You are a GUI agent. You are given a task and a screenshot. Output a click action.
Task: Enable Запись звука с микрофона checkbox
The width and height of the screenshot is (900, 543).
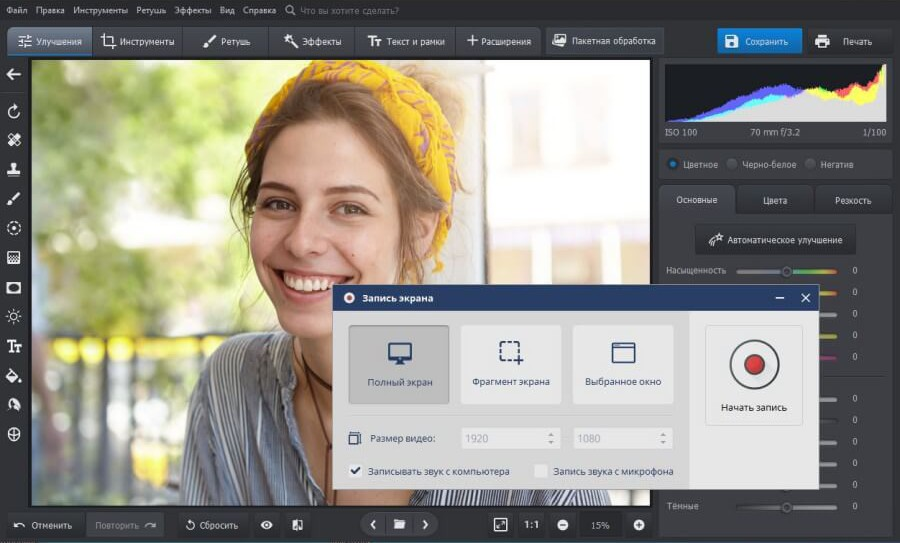pyautogui.click(x=541, y=471)
